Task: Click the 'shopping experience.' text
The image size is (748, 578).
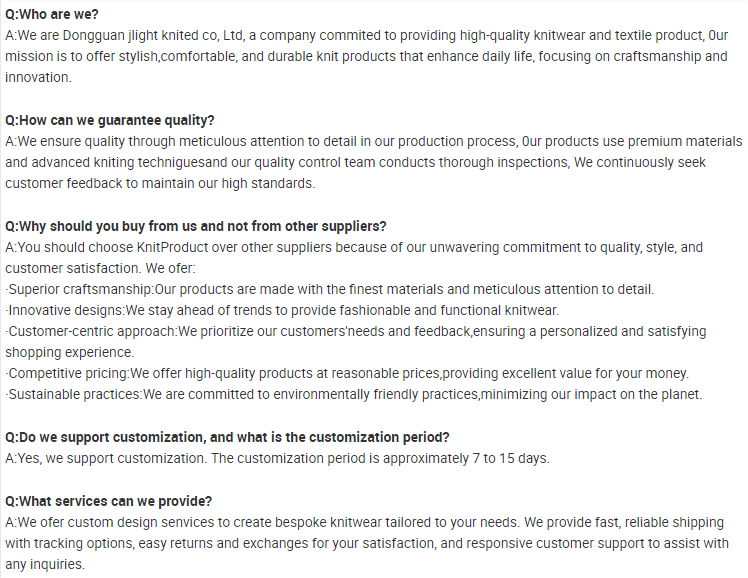Action: pos(70,352)
